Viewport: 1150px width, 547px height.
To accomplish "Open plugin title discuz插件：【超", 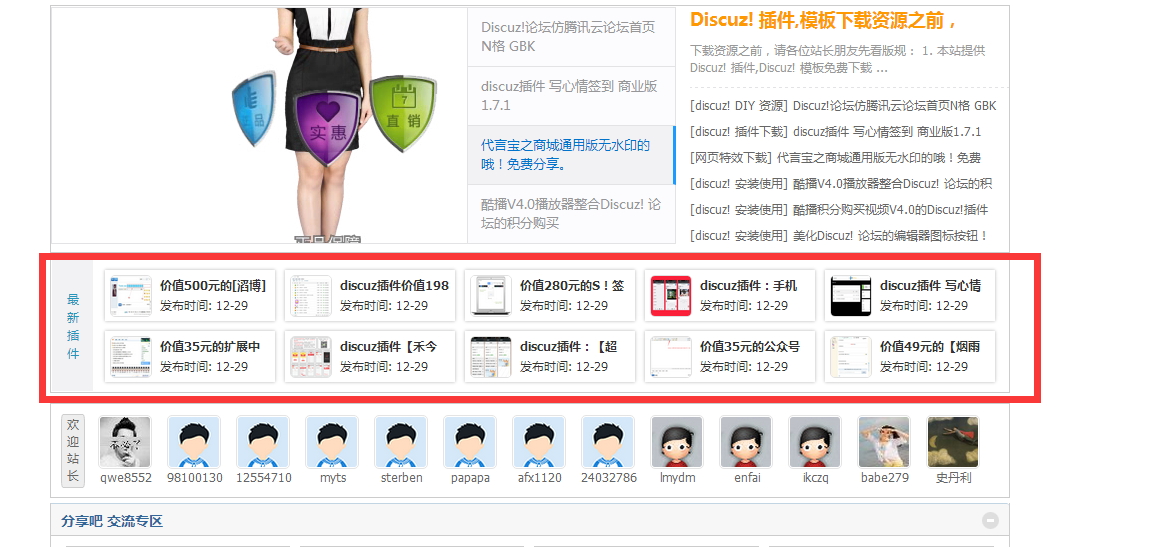I will click(568, 347).
